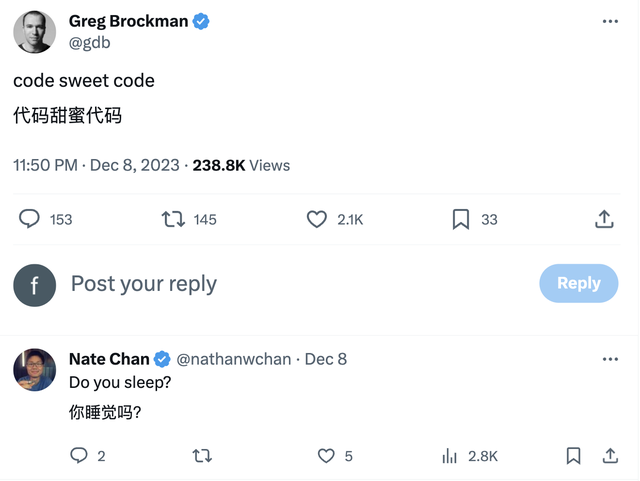Reply to Greg Brockman's tweet via comment icon
Viewport: 640px width, 481px height.
30,219
